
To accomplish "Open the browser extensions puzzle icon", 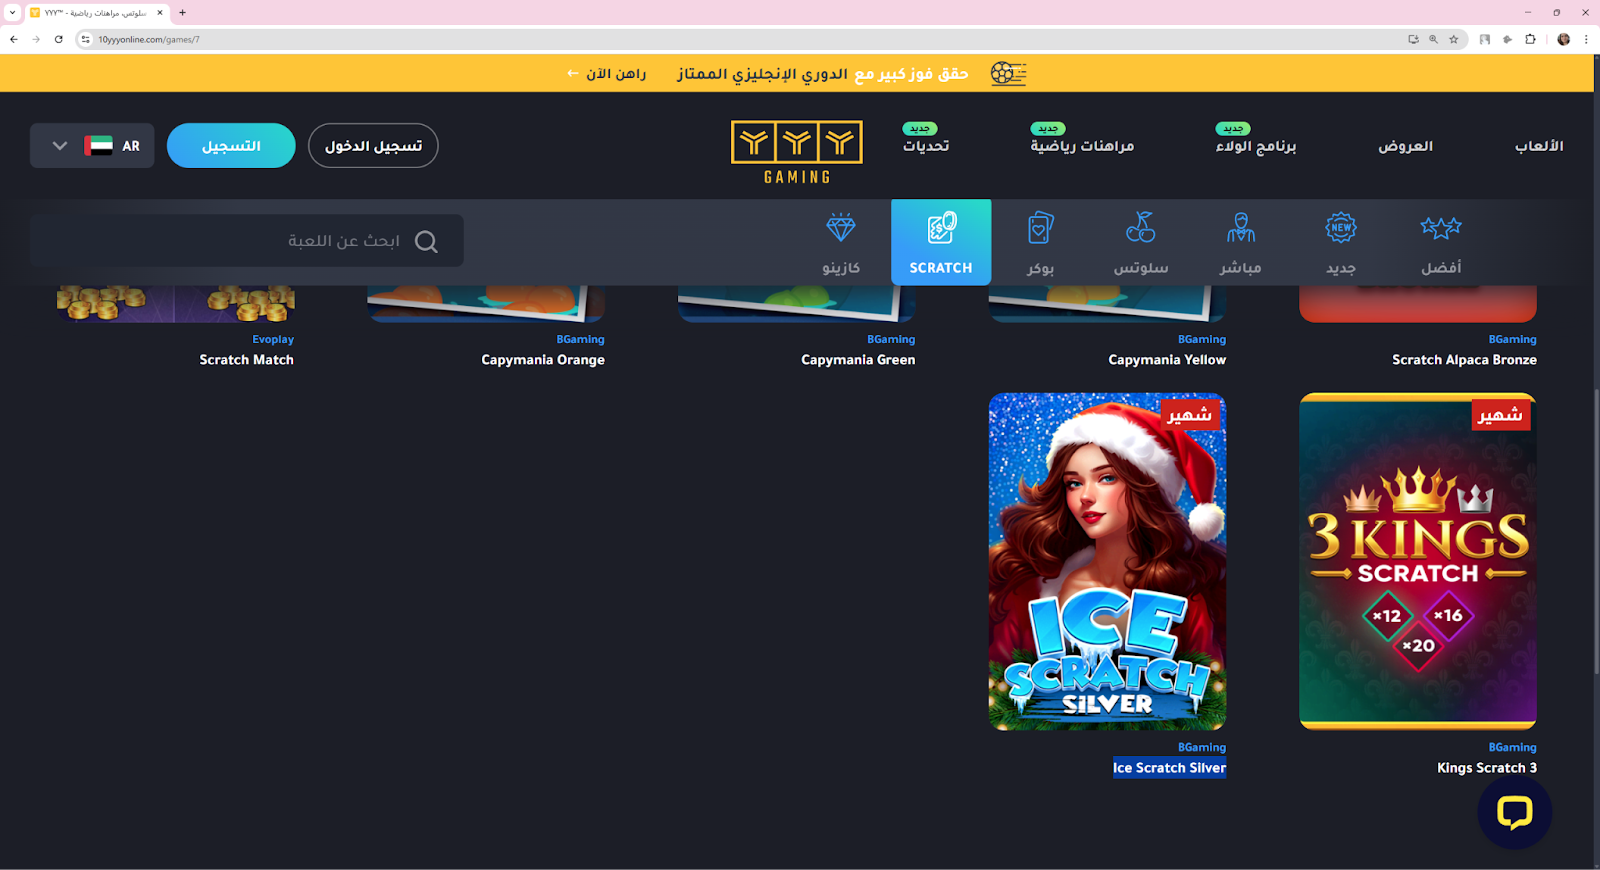I will pos(1530,39).
